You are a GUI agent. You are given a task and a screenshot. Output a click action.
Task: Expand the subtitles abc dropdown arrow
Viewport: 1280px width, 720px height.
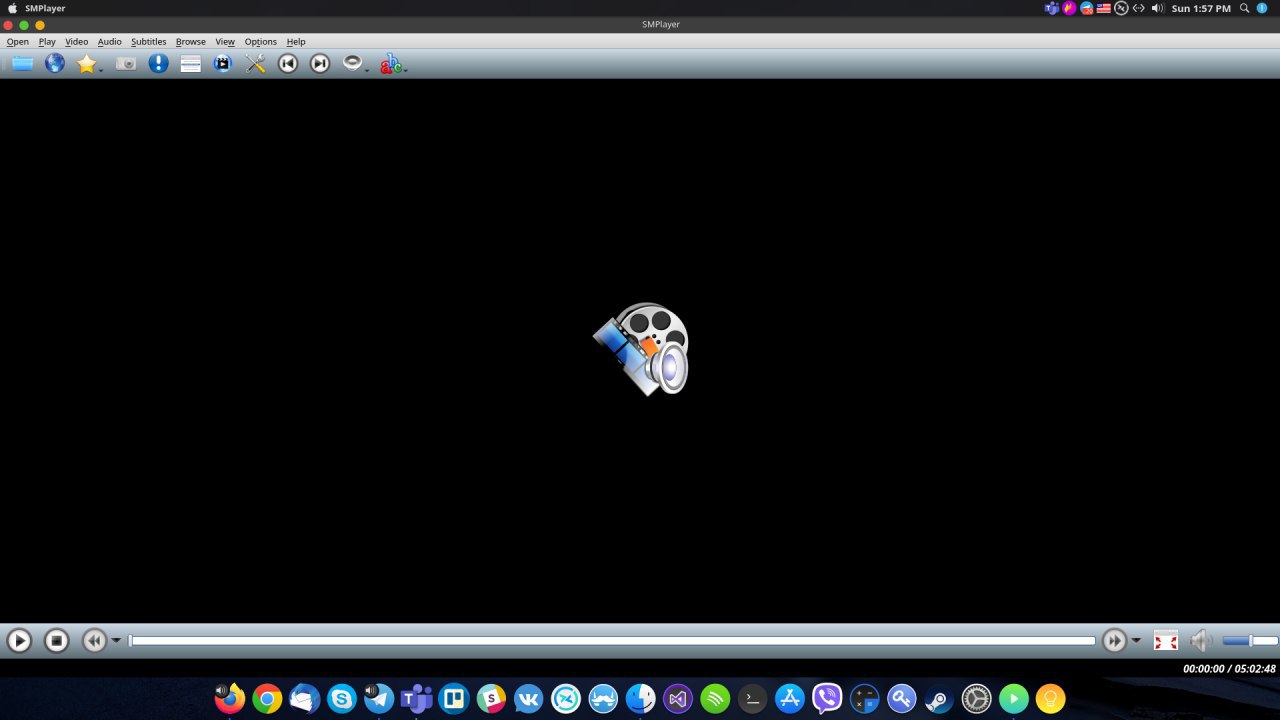pyautogui.click(x=405, y=70)
